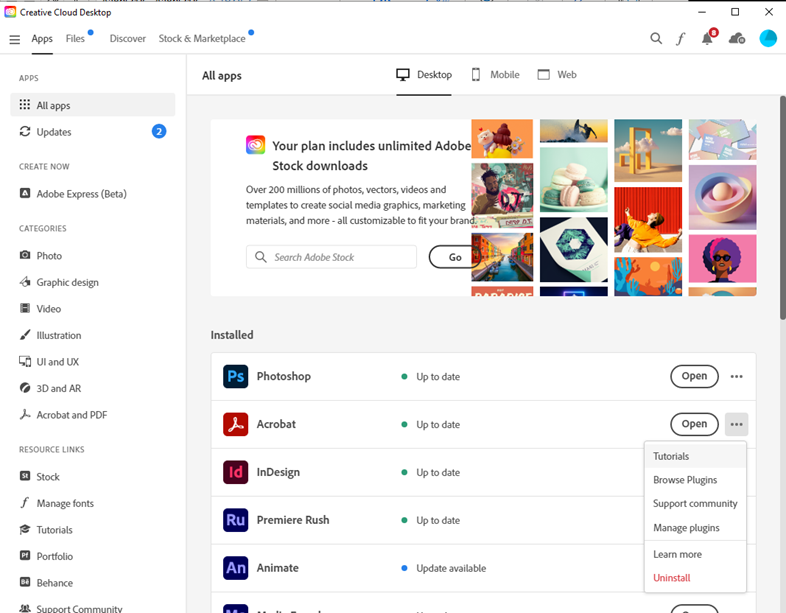Select the Video category
786x613 pixels.
tap(40, 309)
